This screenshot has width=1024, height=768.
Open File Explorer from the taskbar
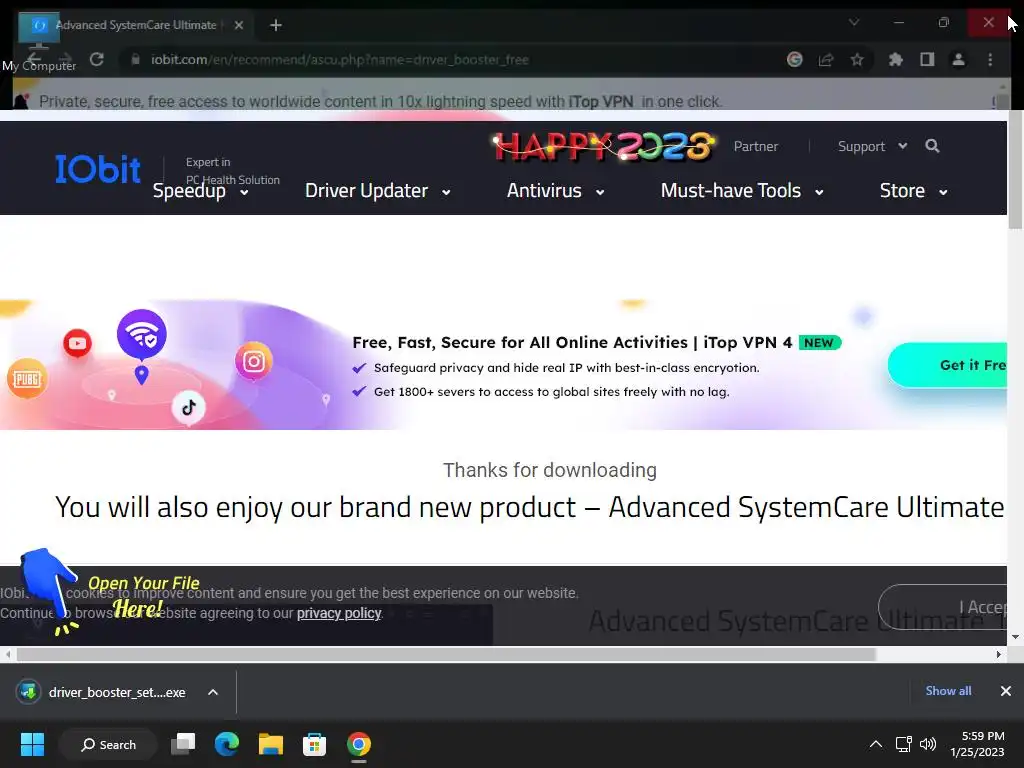coord(270,744)
